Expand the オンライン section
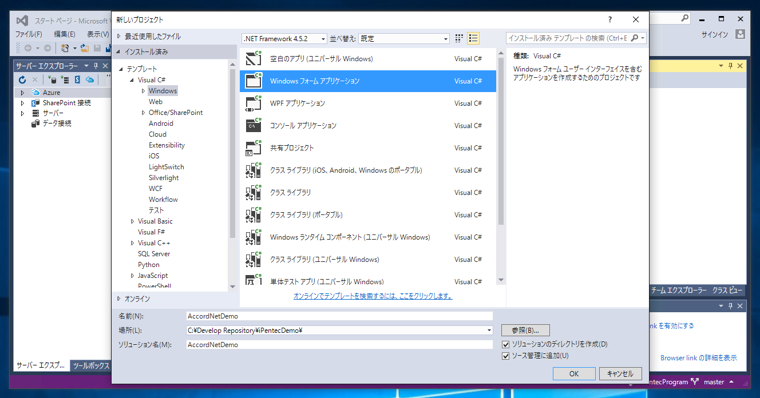 (x=119, y=299)
